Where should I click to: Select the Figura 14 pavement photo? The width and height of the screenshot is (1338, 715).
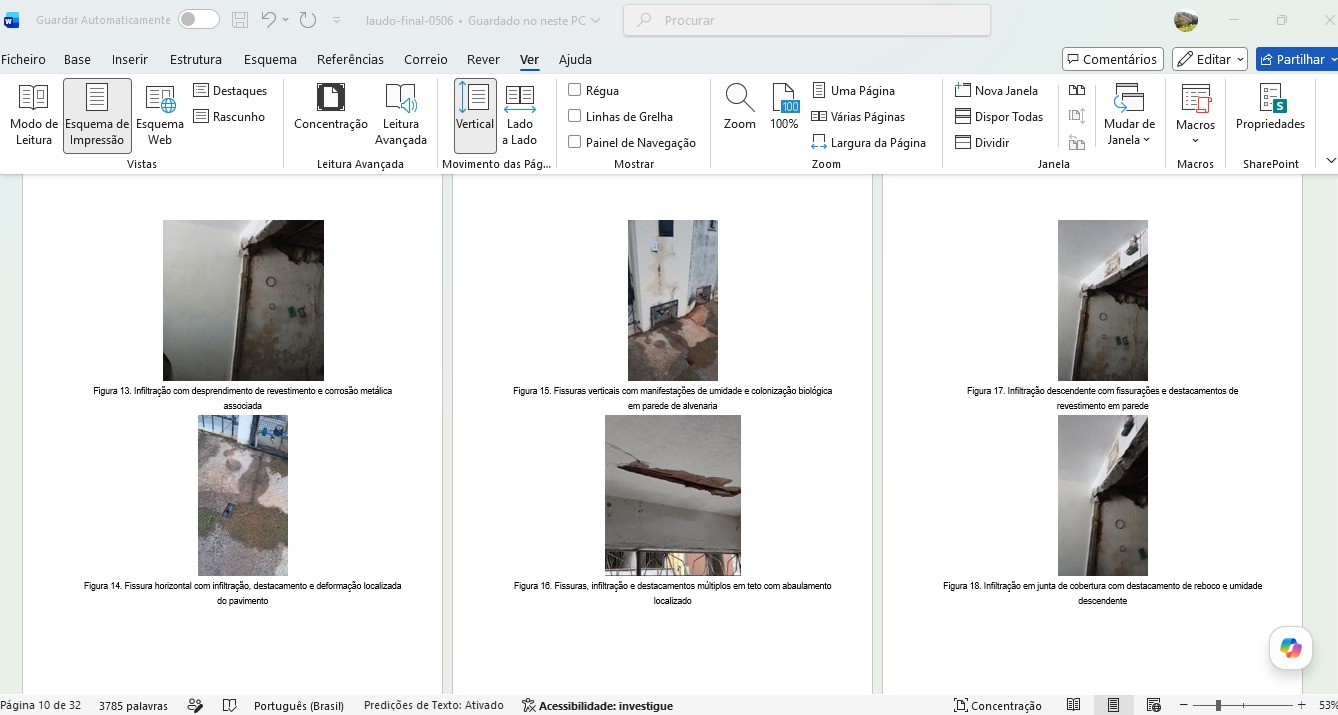coord(243,495)
